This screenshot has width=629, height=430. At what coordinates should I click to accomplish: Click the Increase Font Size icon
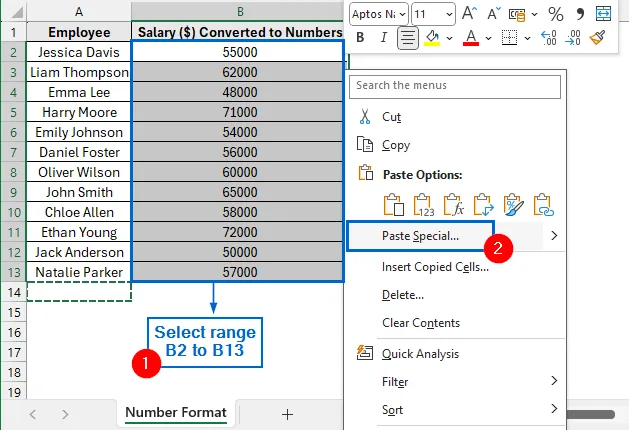click(x=469, y=14)
